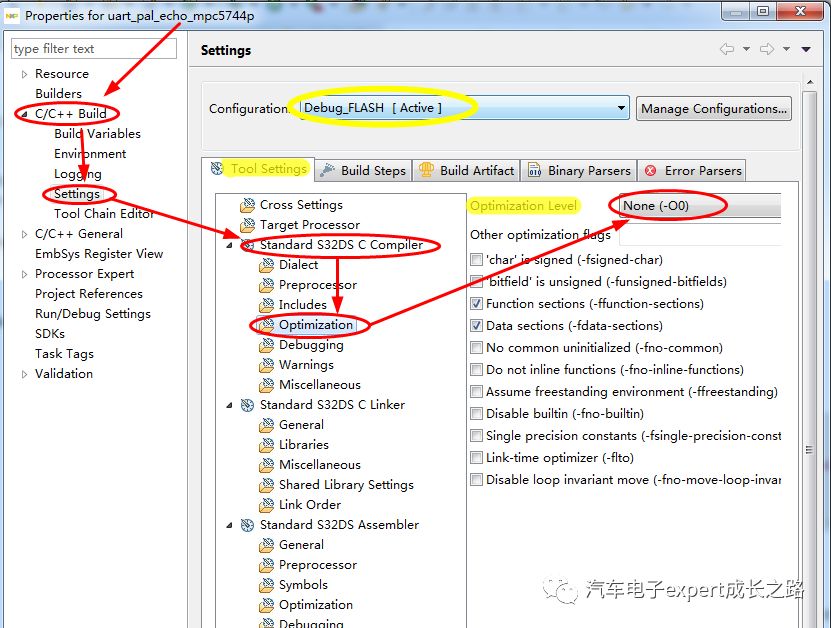Switch to the Error Parsers tab
Screen dimensions: 831x628
(x=692, y=170)
